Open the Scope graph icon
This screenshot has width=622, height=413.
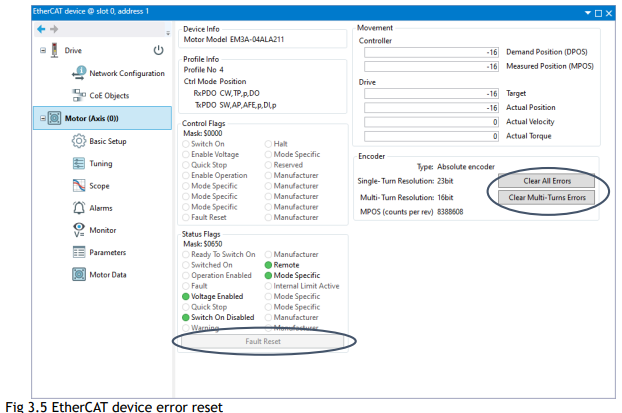click(79, 186)
